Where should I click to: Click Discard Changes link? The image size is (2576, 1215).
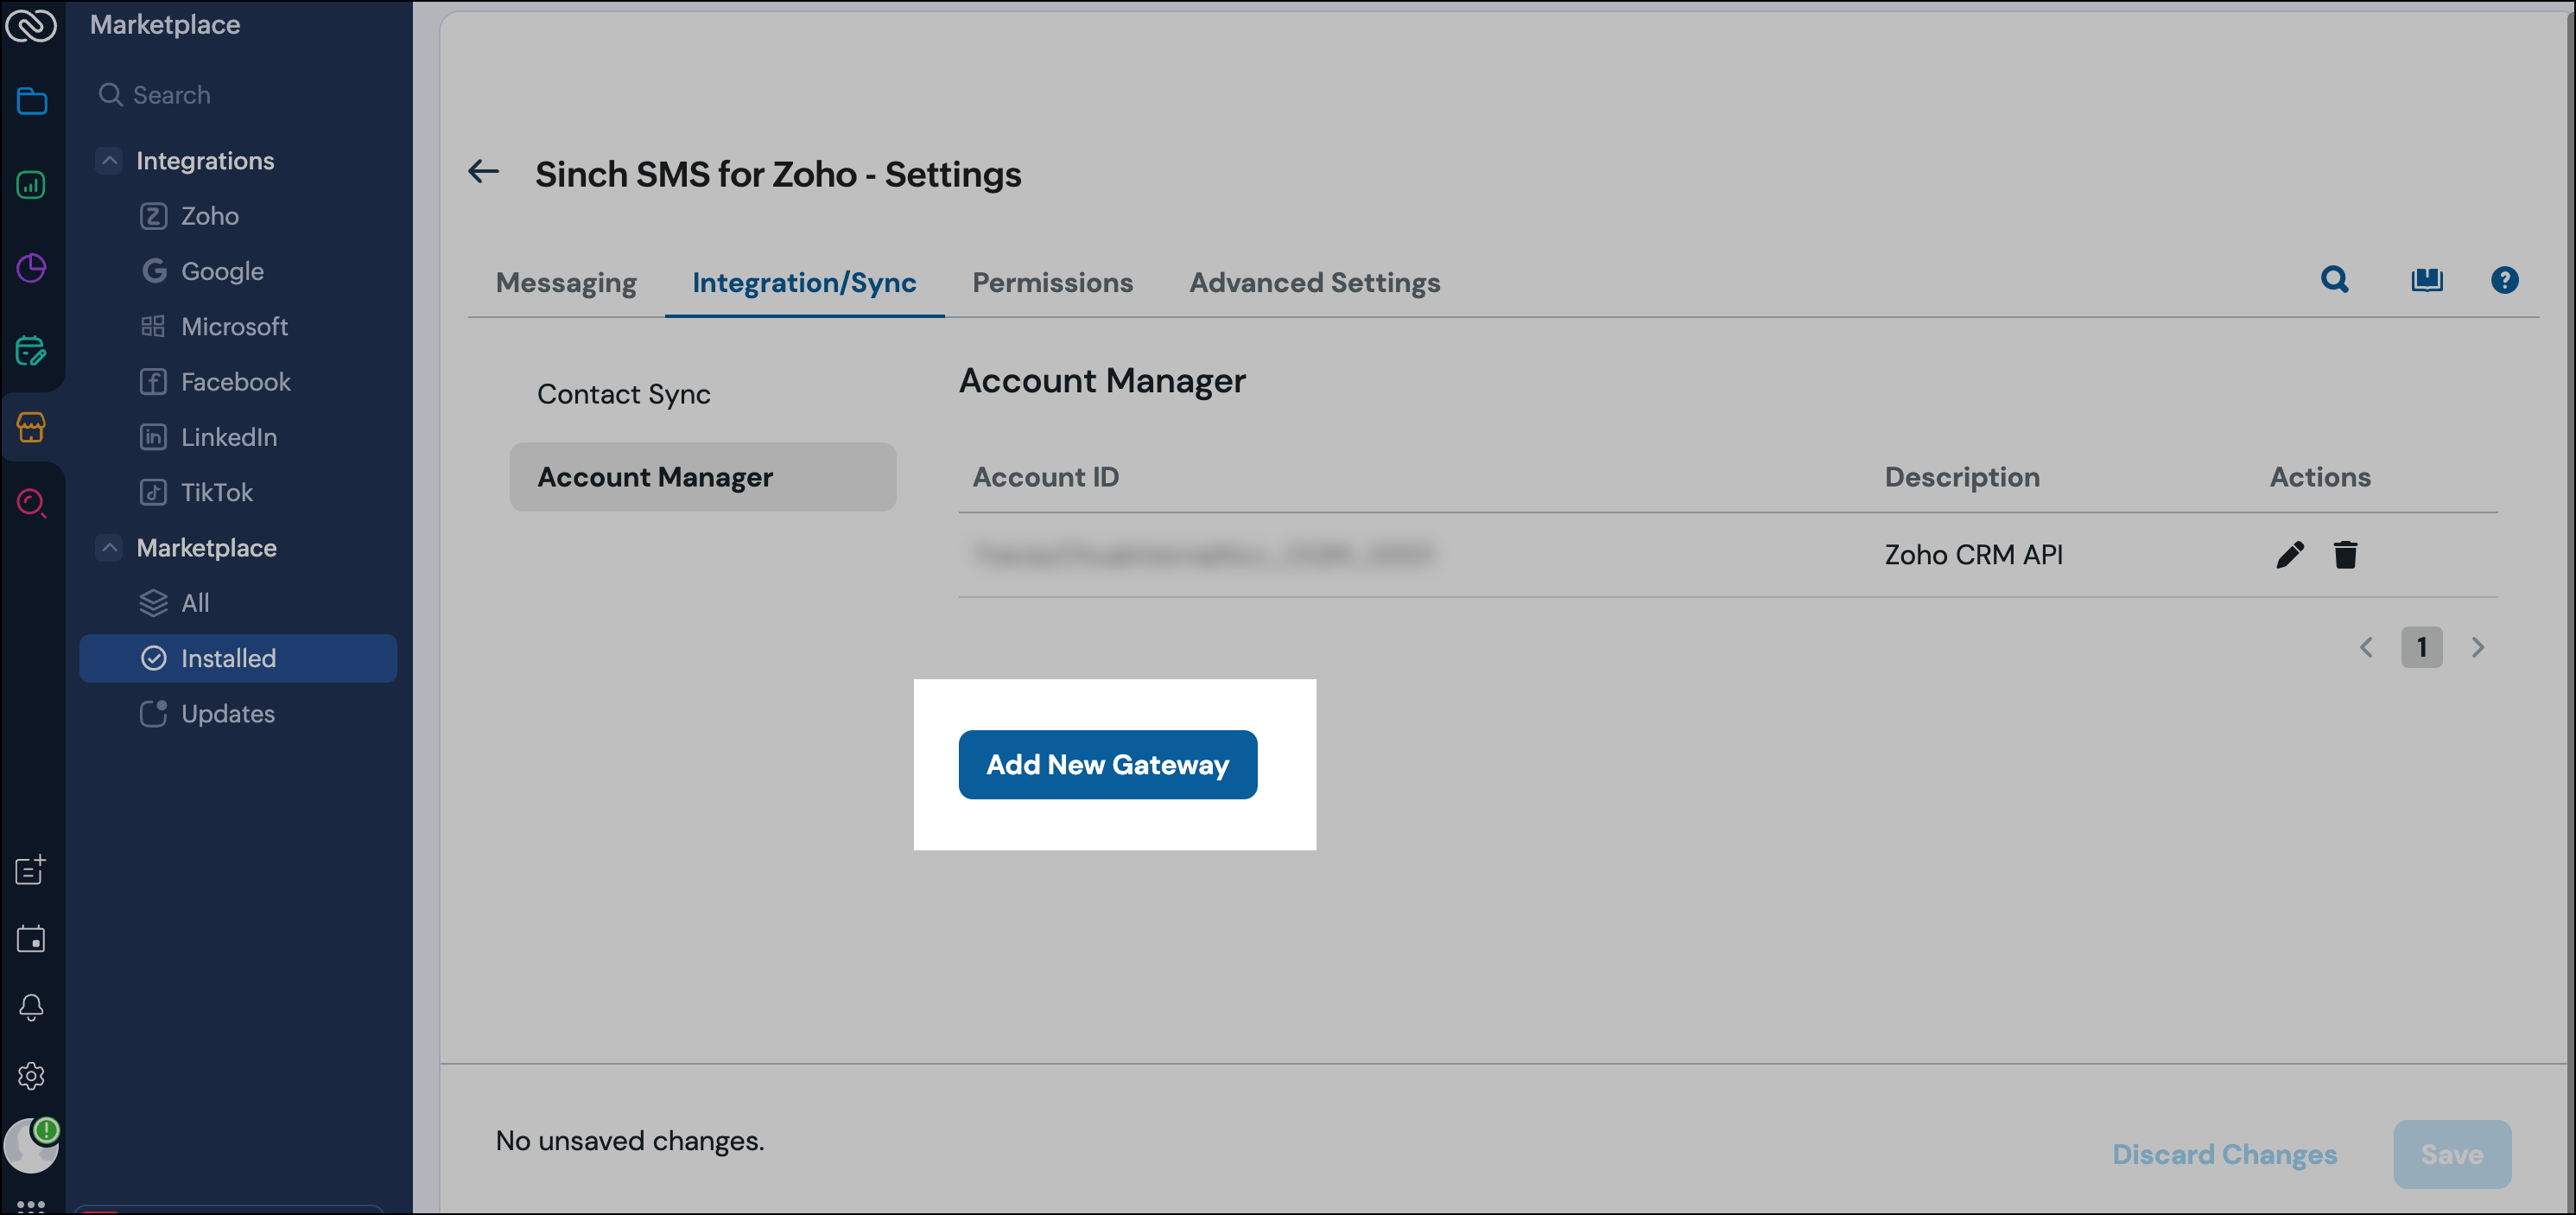(2224, 1155)
